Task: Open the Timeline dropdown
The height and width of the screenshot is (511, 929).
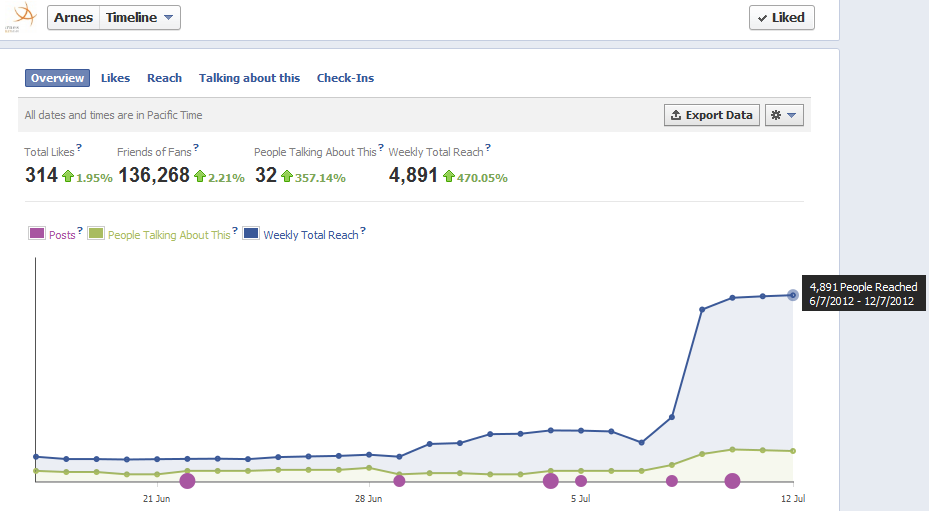Action: pos(140,18)
